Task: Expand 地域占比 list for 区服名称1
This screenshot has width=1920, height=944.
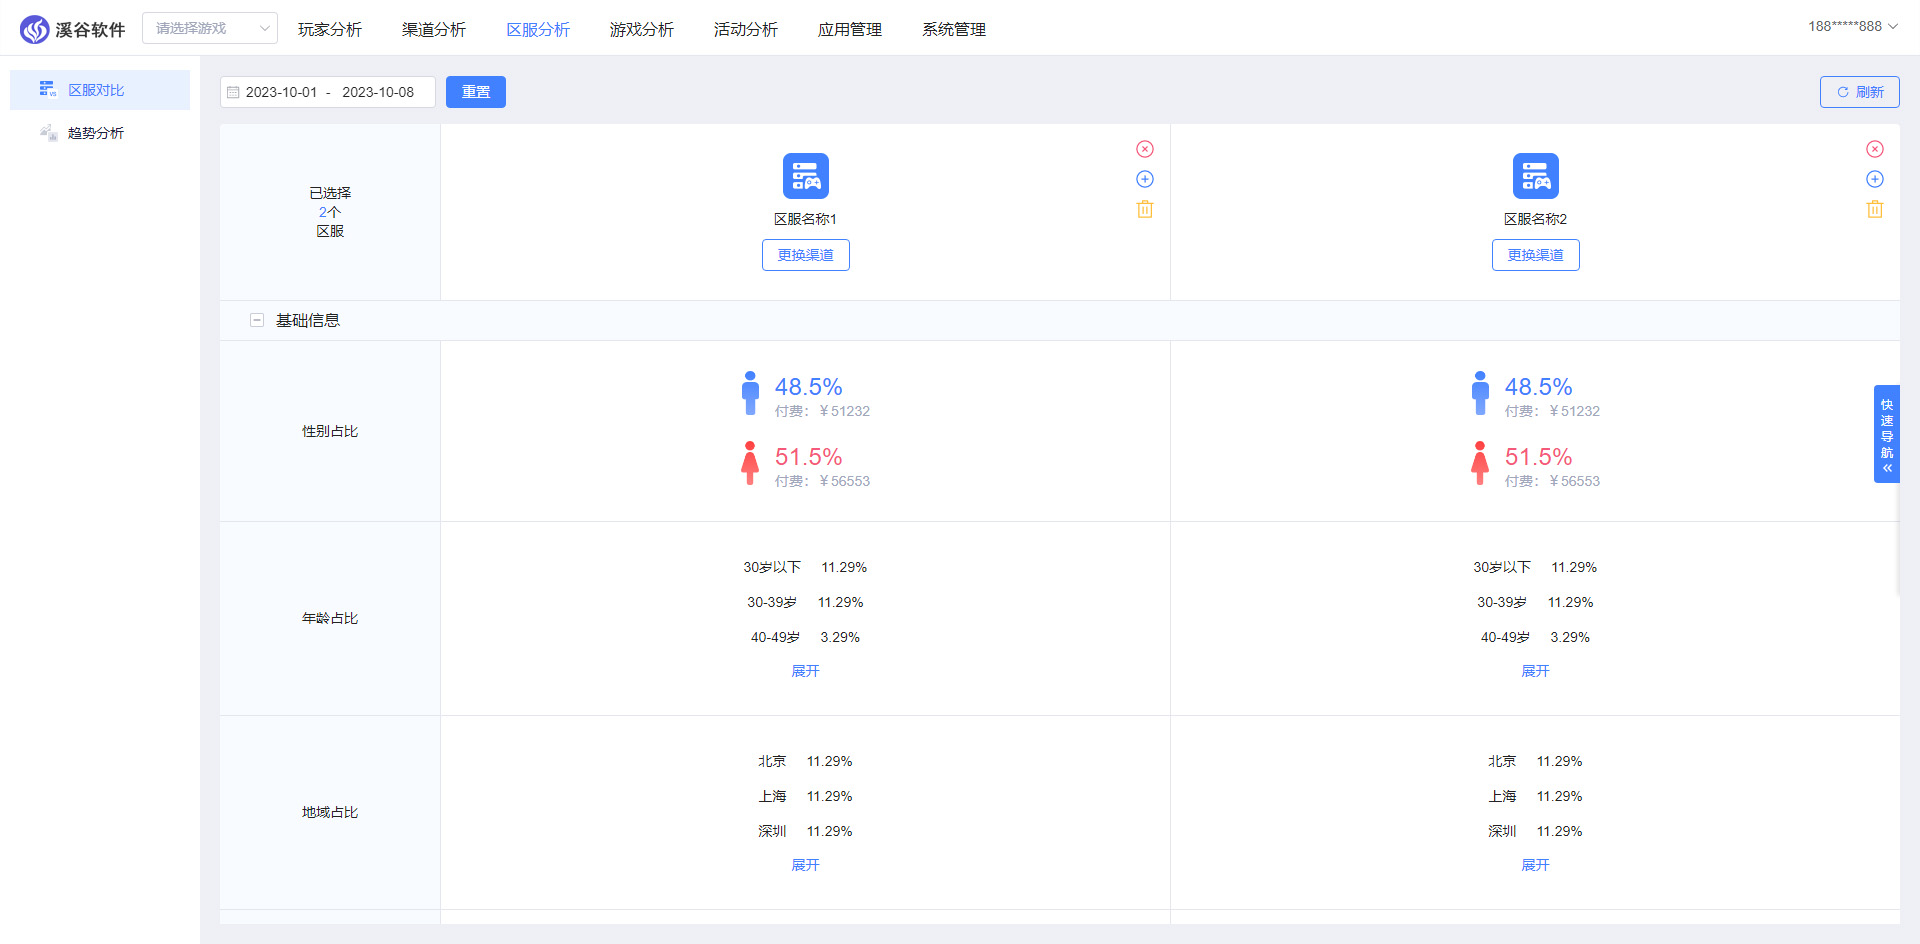Action: click(x=806, y=865)
